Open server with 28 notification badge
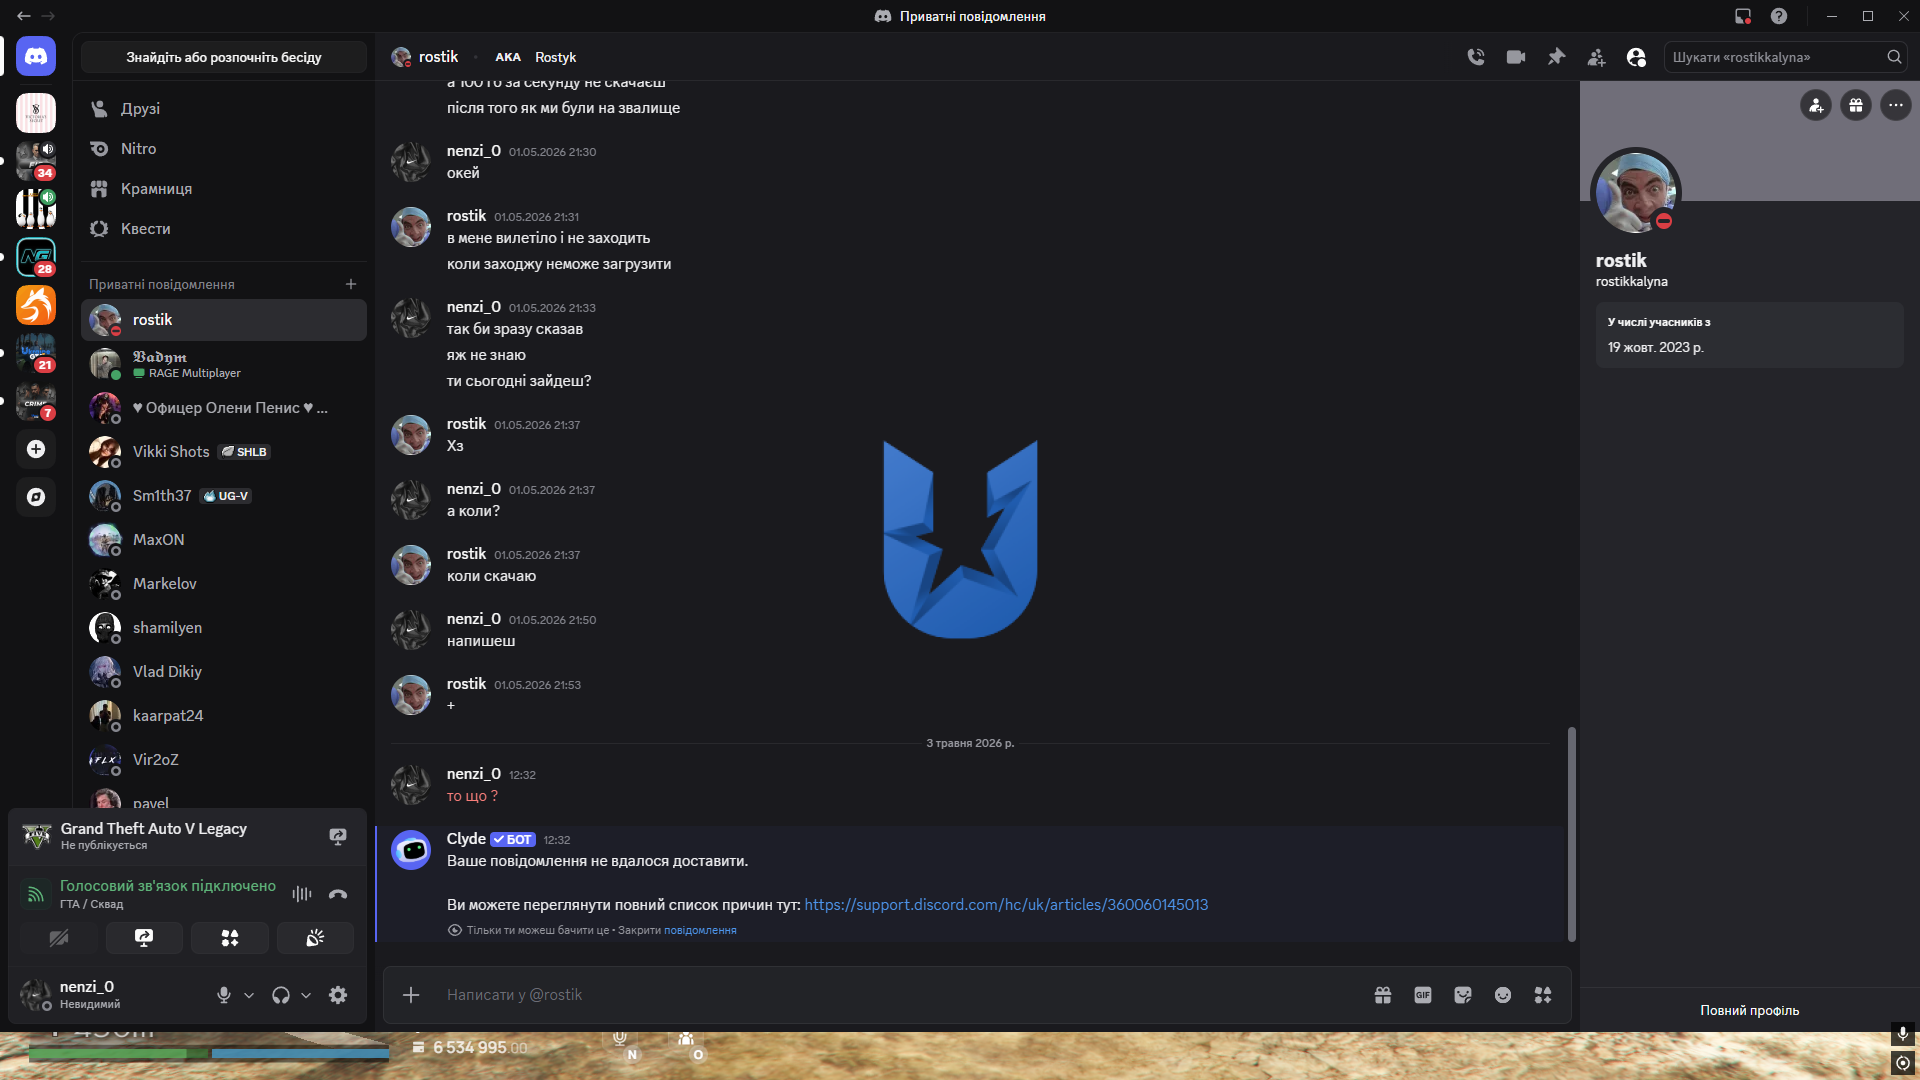The height and width of the screenshot is (1080, 1920). click(x=36, y=257)
